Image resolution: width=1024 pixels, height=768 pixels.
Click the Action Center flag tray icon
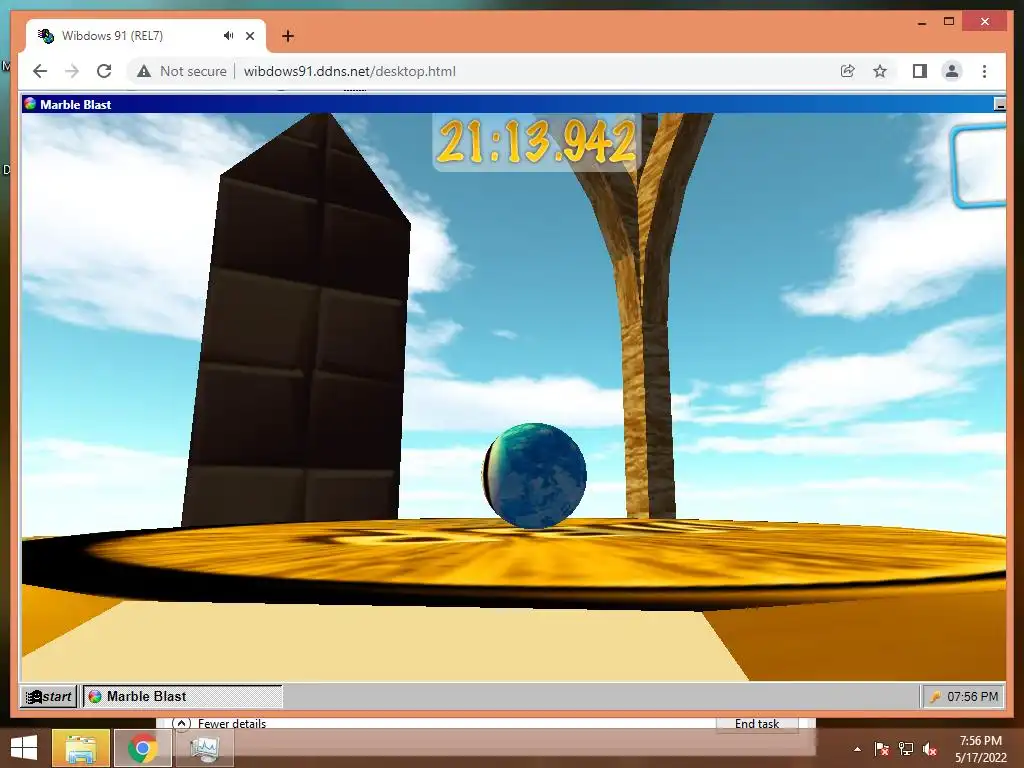(x=881, y=749)
